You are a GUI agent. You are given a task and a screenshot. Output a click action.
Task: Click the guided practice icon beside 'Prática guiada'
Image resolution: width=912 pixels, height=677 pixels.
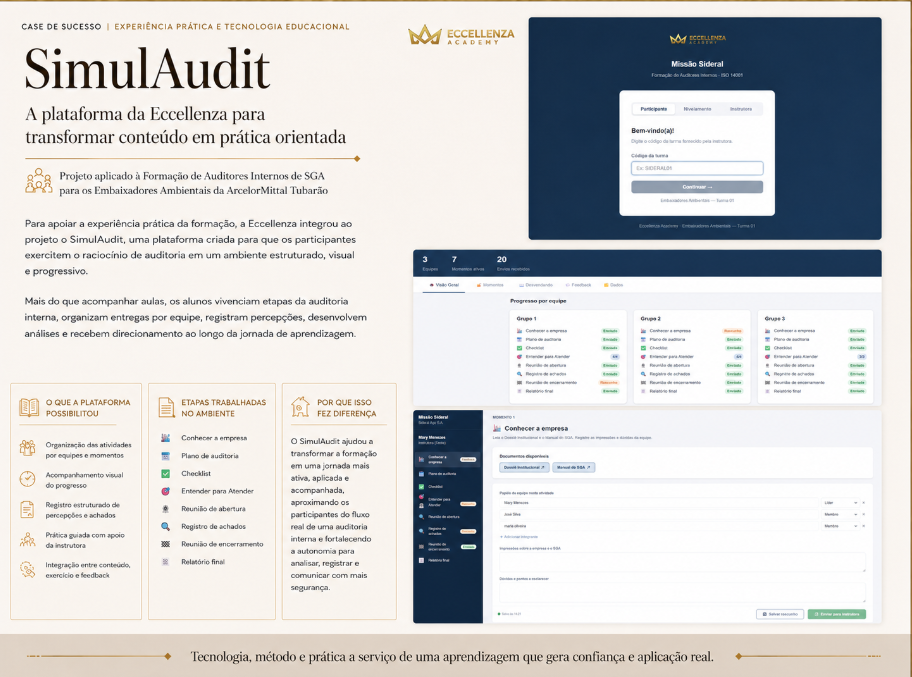pyautogui.click(x=27, y=540)
